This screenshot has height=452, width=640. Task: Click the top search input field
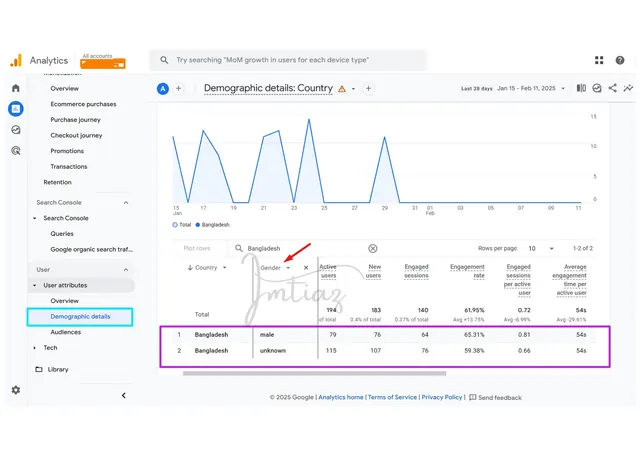click(x=288, y=60)
